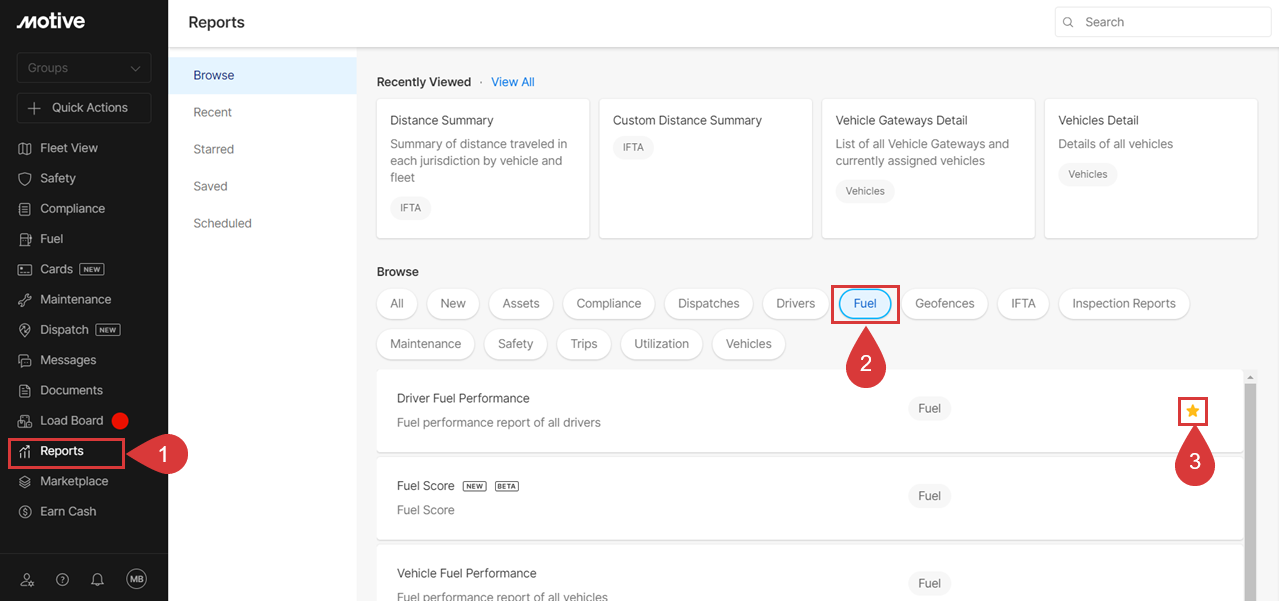Expand the Groups dropdown
The width and height of the screenshot is (1279, 601).
pos(84,68)
